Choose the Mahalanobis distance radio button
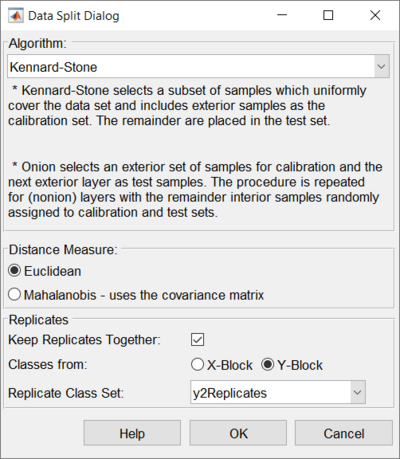Screen dimensions: 400x459 click(136, 295)
